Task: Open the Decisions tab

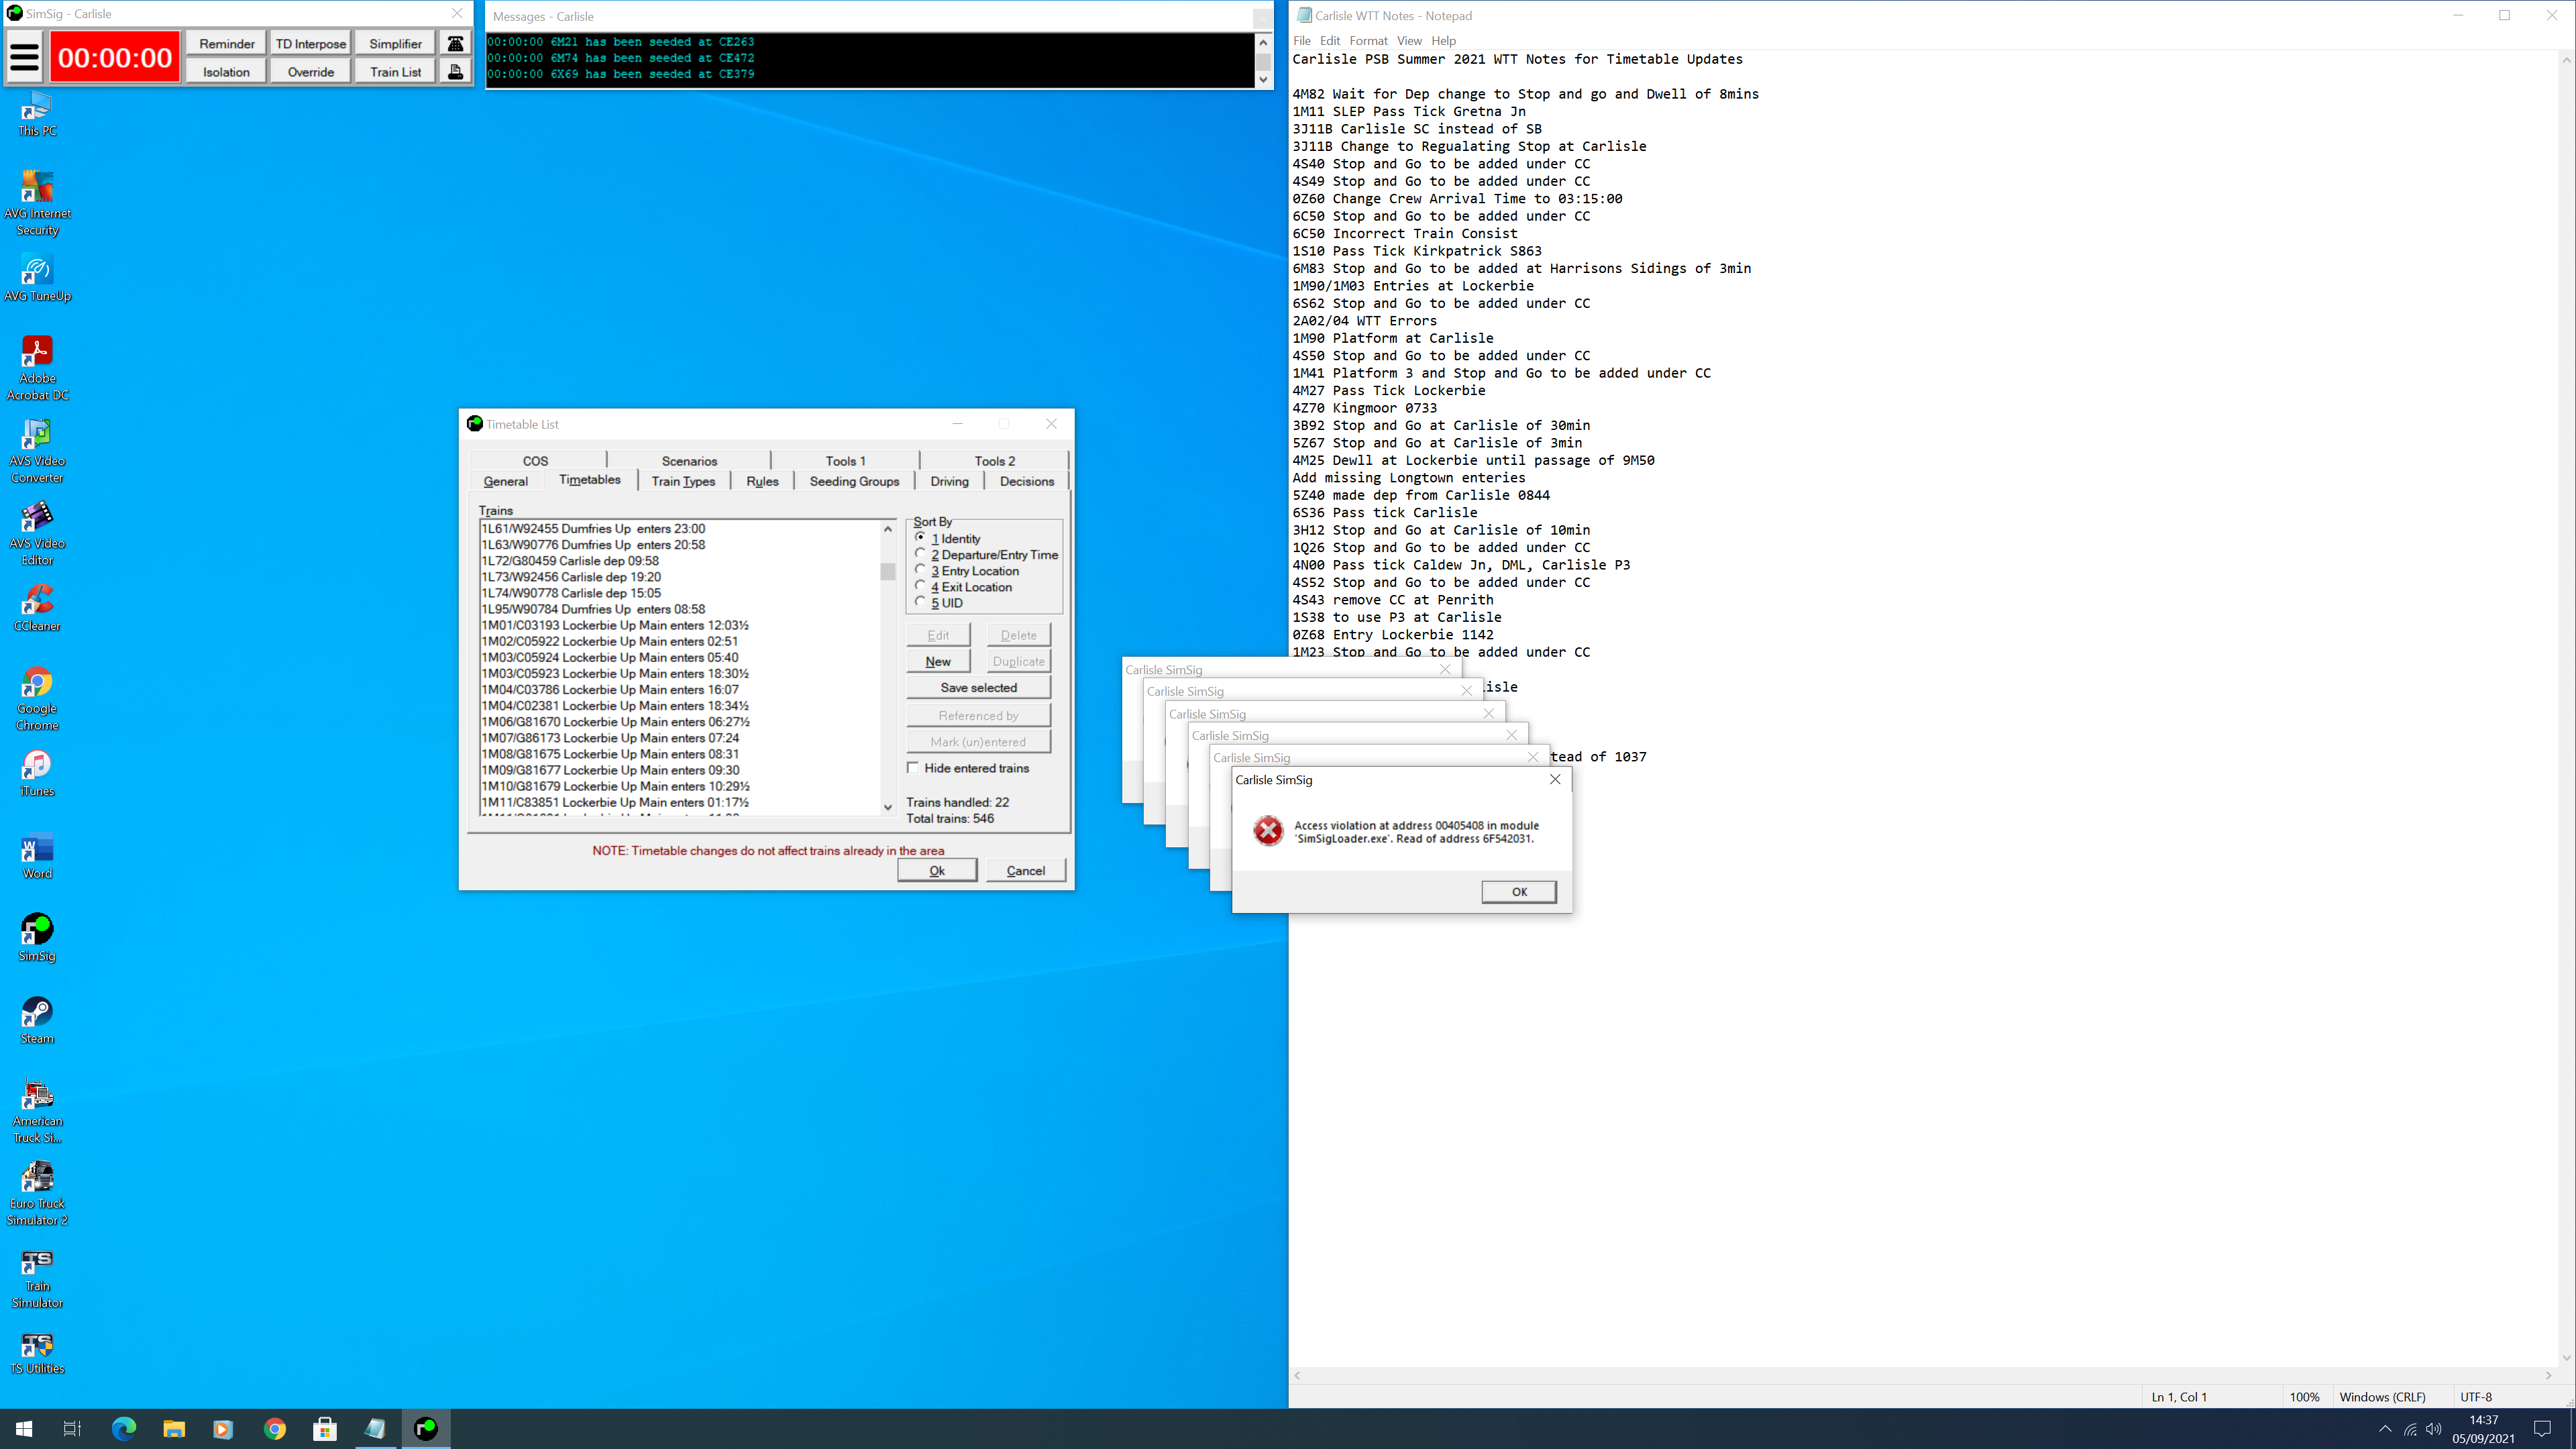Action: pyautogui.click(x=1026, y=481)
